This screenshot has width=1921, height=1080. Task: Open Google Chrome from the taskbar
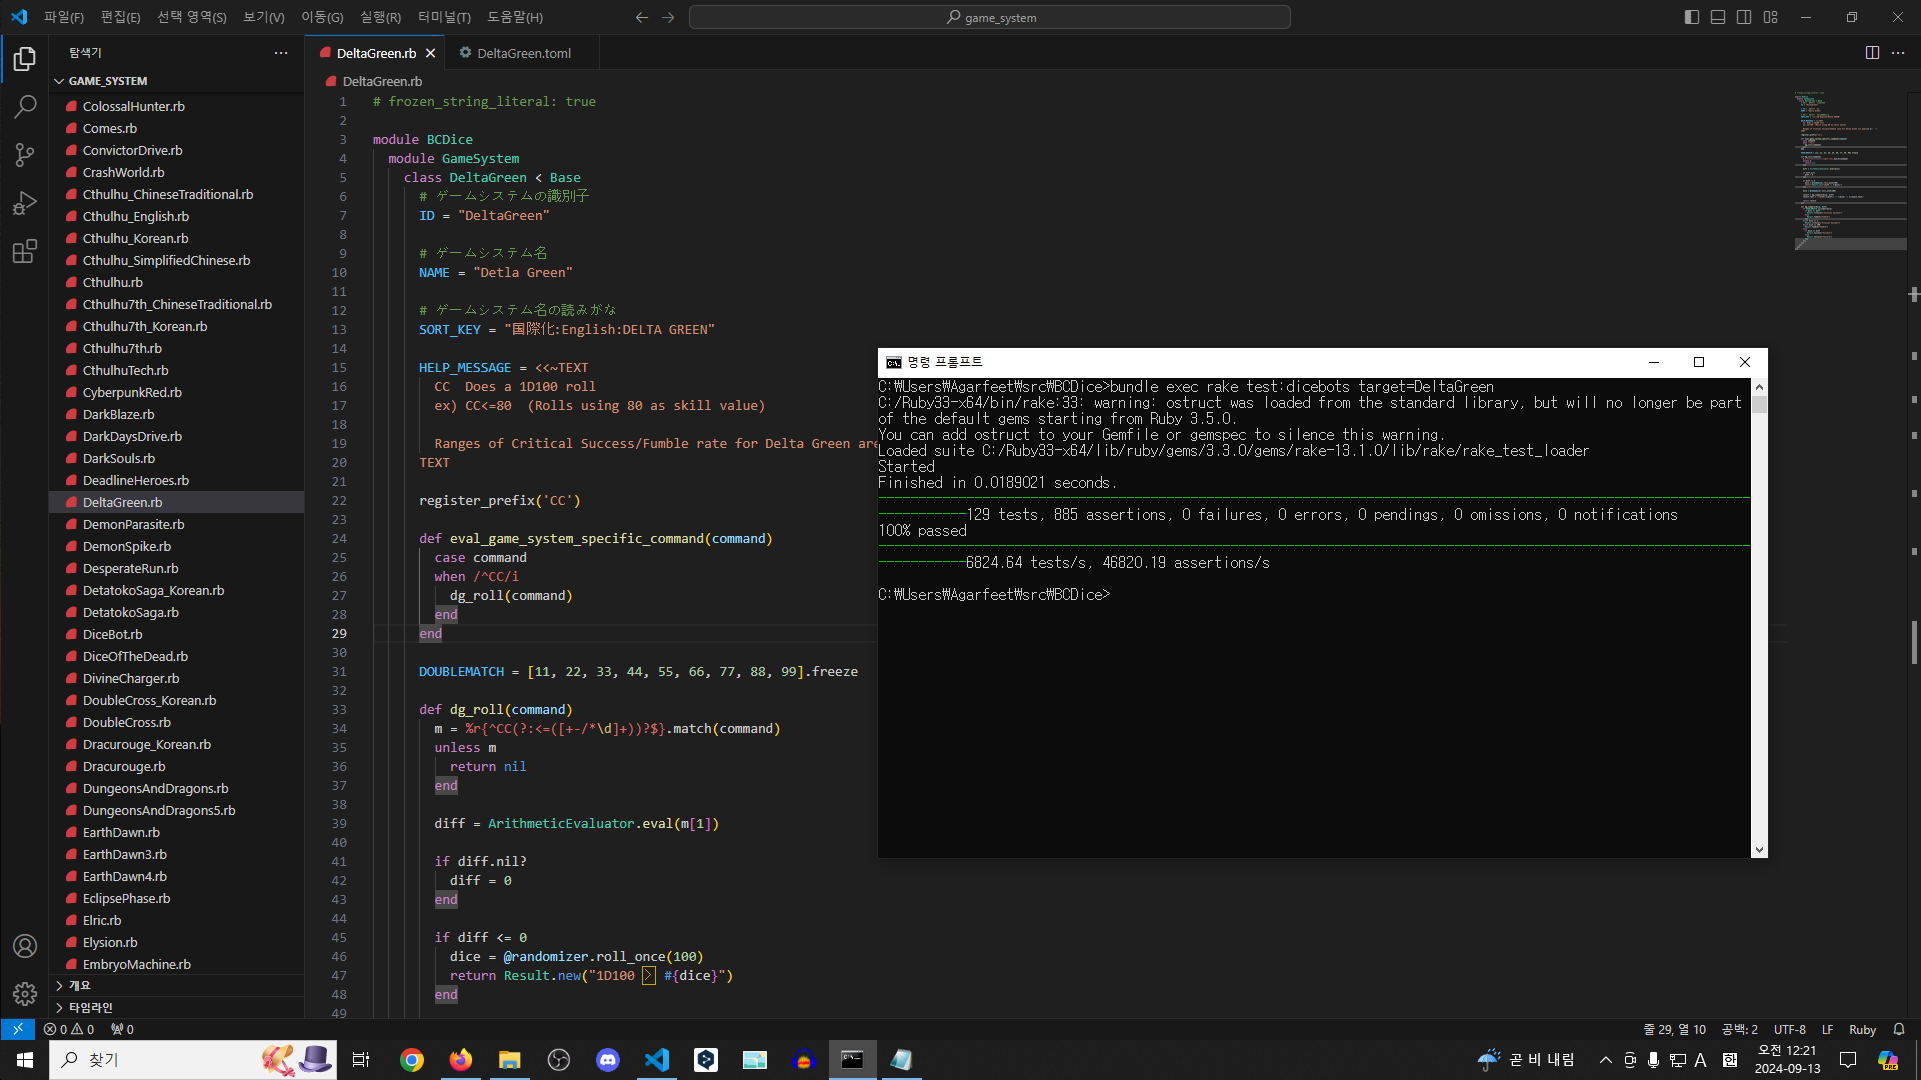(x=411, y=1060)
